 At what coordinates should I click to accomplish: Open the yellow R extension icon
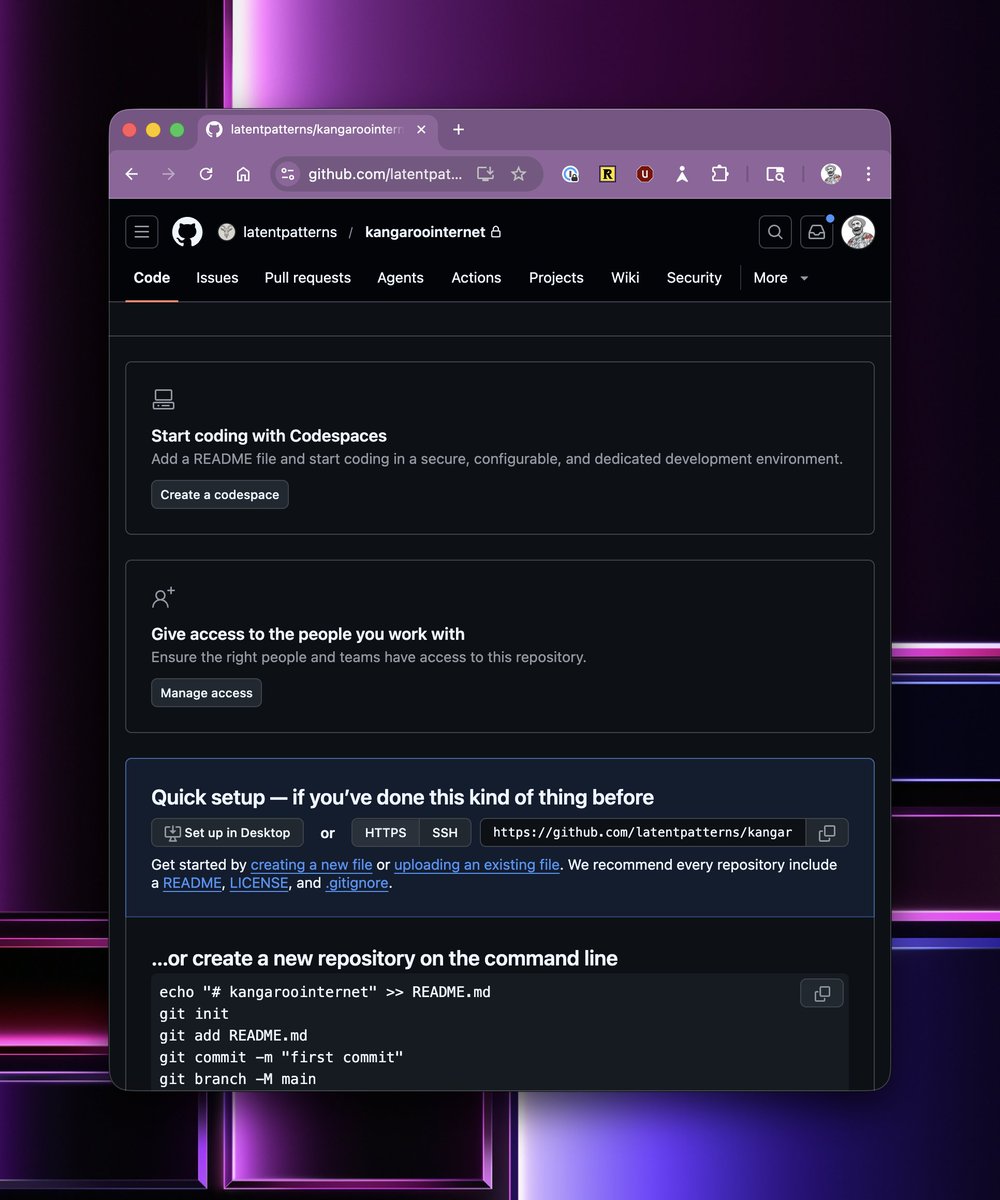[607, 174]
